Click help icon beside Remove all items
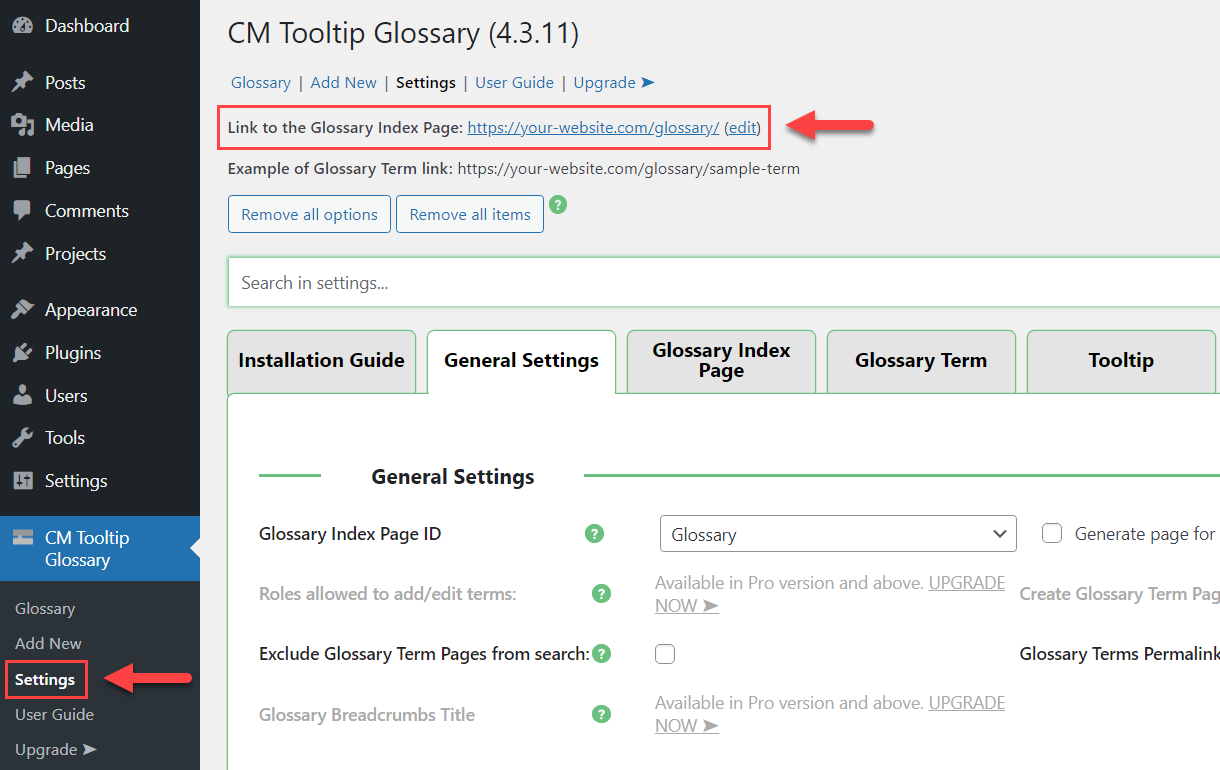Screen dimensions: 1220x770 coord(558,205)
